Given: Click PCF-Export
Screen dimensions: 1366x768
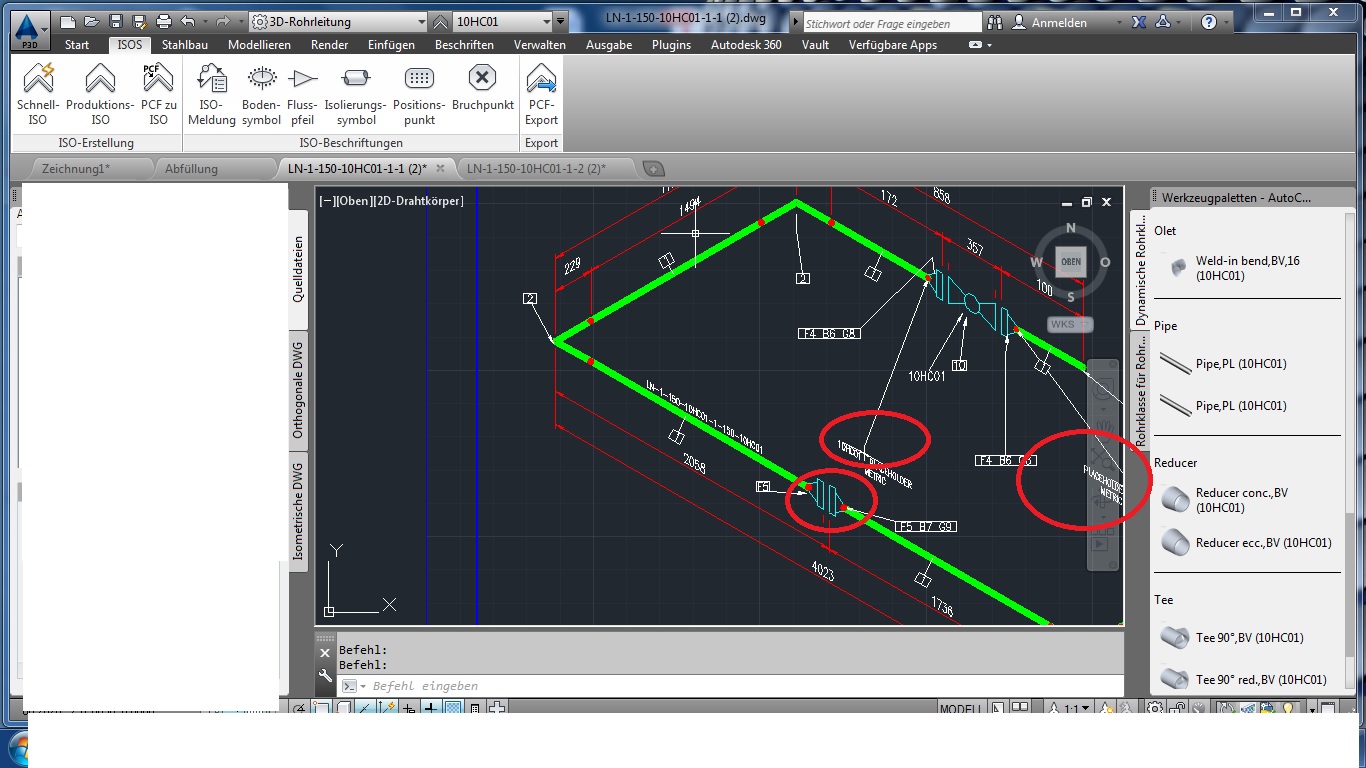Looking at the screenshot, I should click(x=541, y=95).
